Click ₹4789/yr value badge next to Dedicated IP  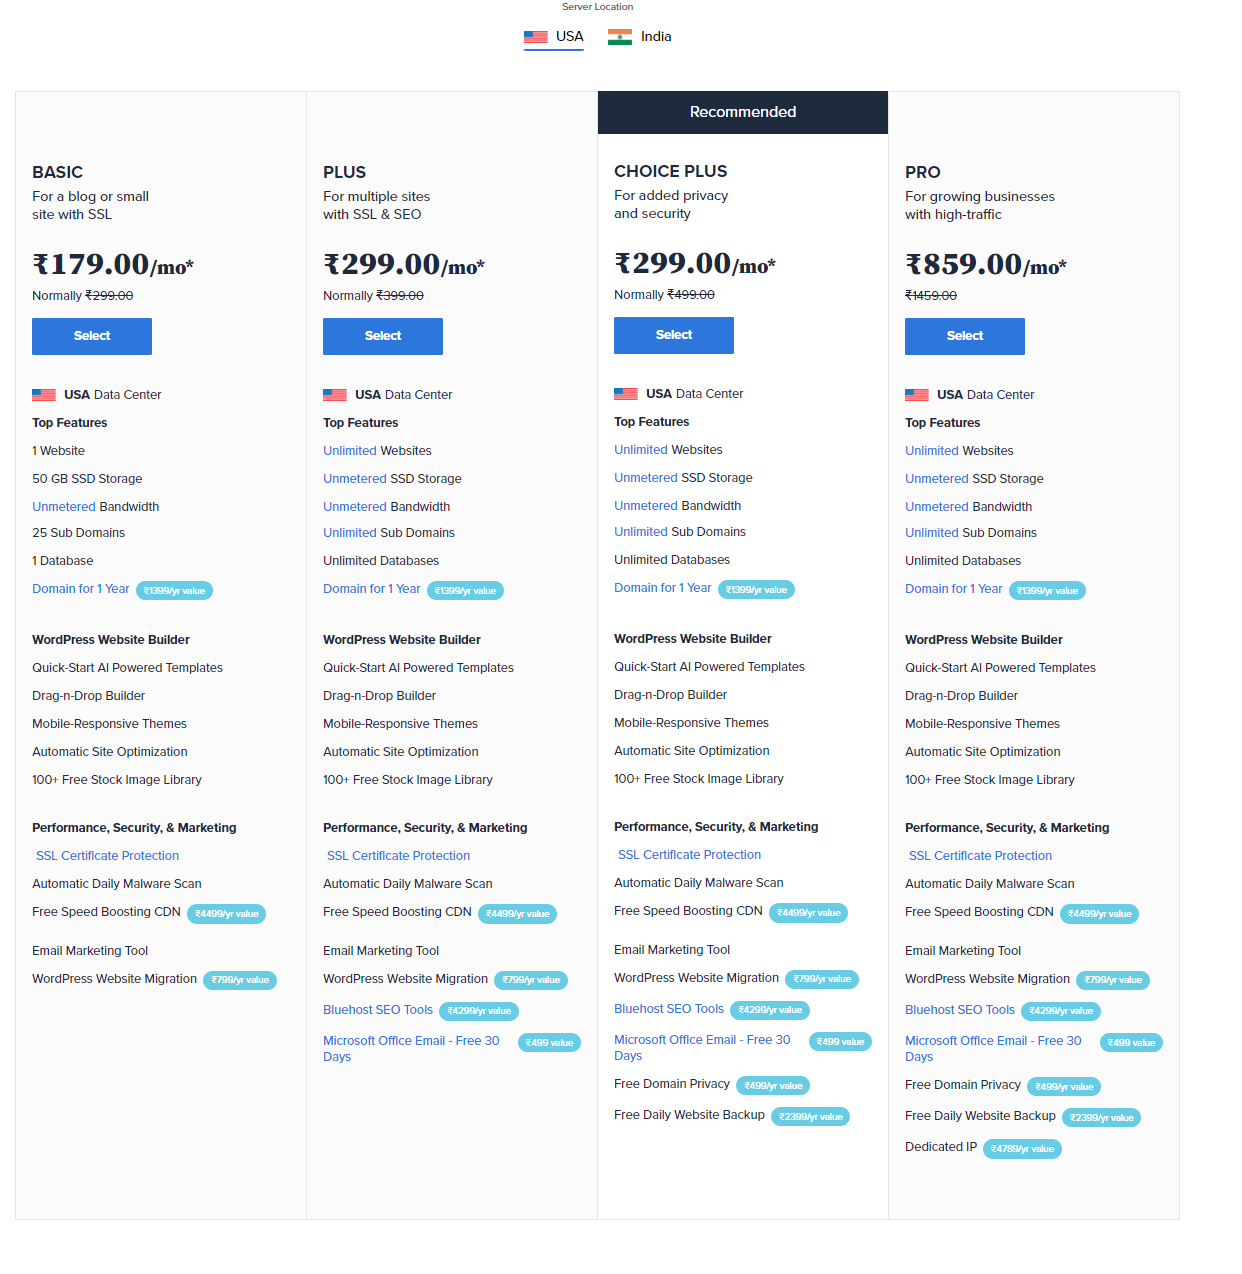1022,1149
